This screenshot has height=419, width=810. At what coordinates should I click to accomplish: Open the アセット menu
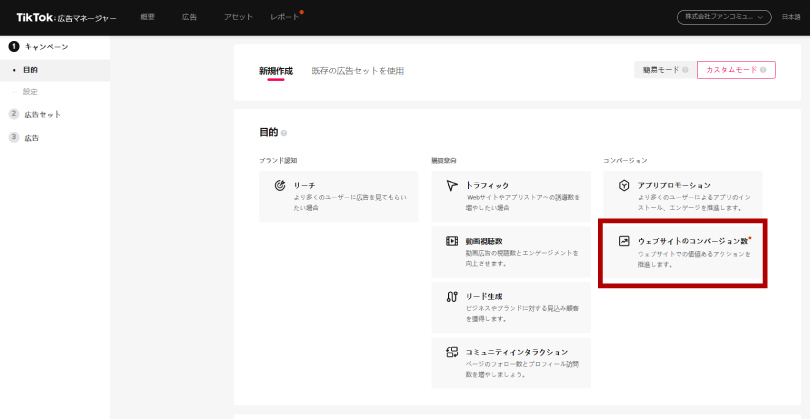pos(238,17)
